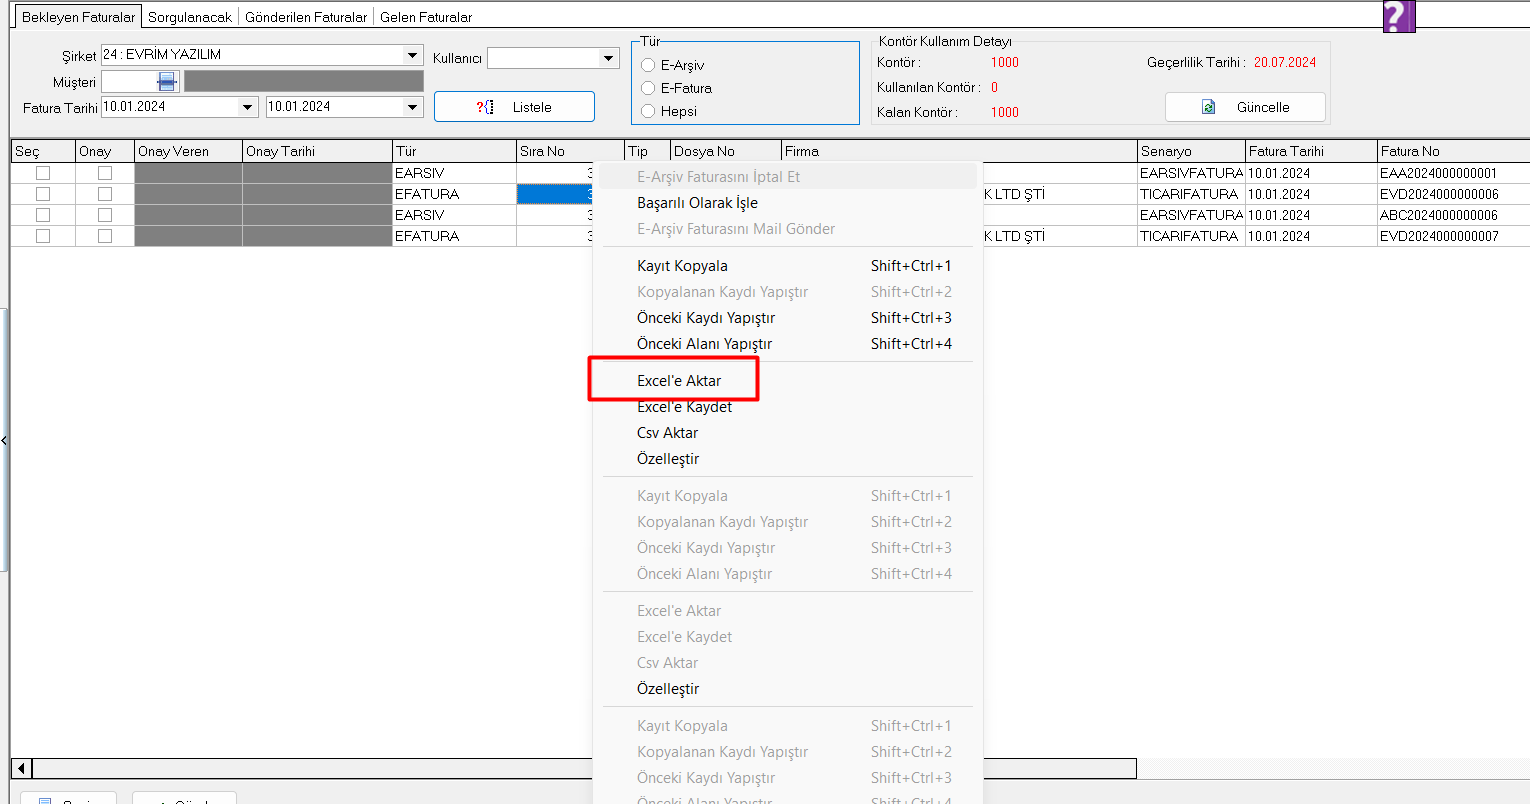
Task: Click the Fatura No column header
Action: coord(1453,151)
